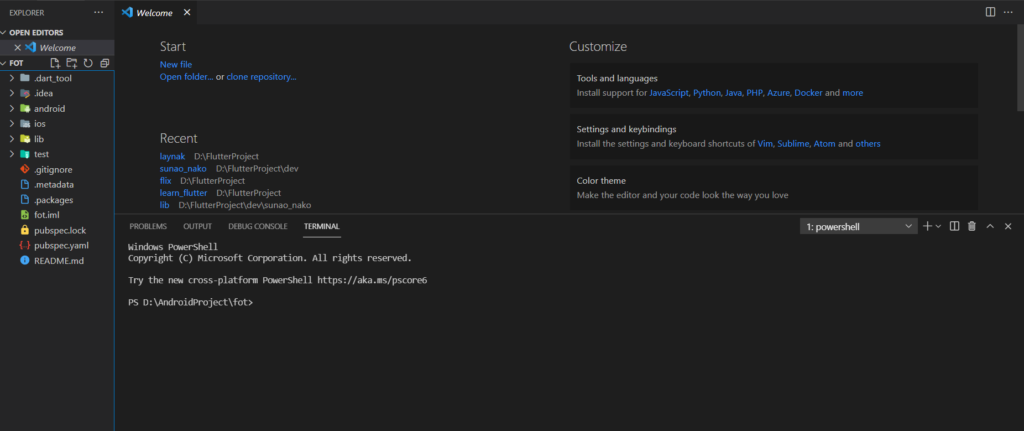Maximize the terminal panel size
The width and height of the screenshot is (1024, 431).
point(990,227)
